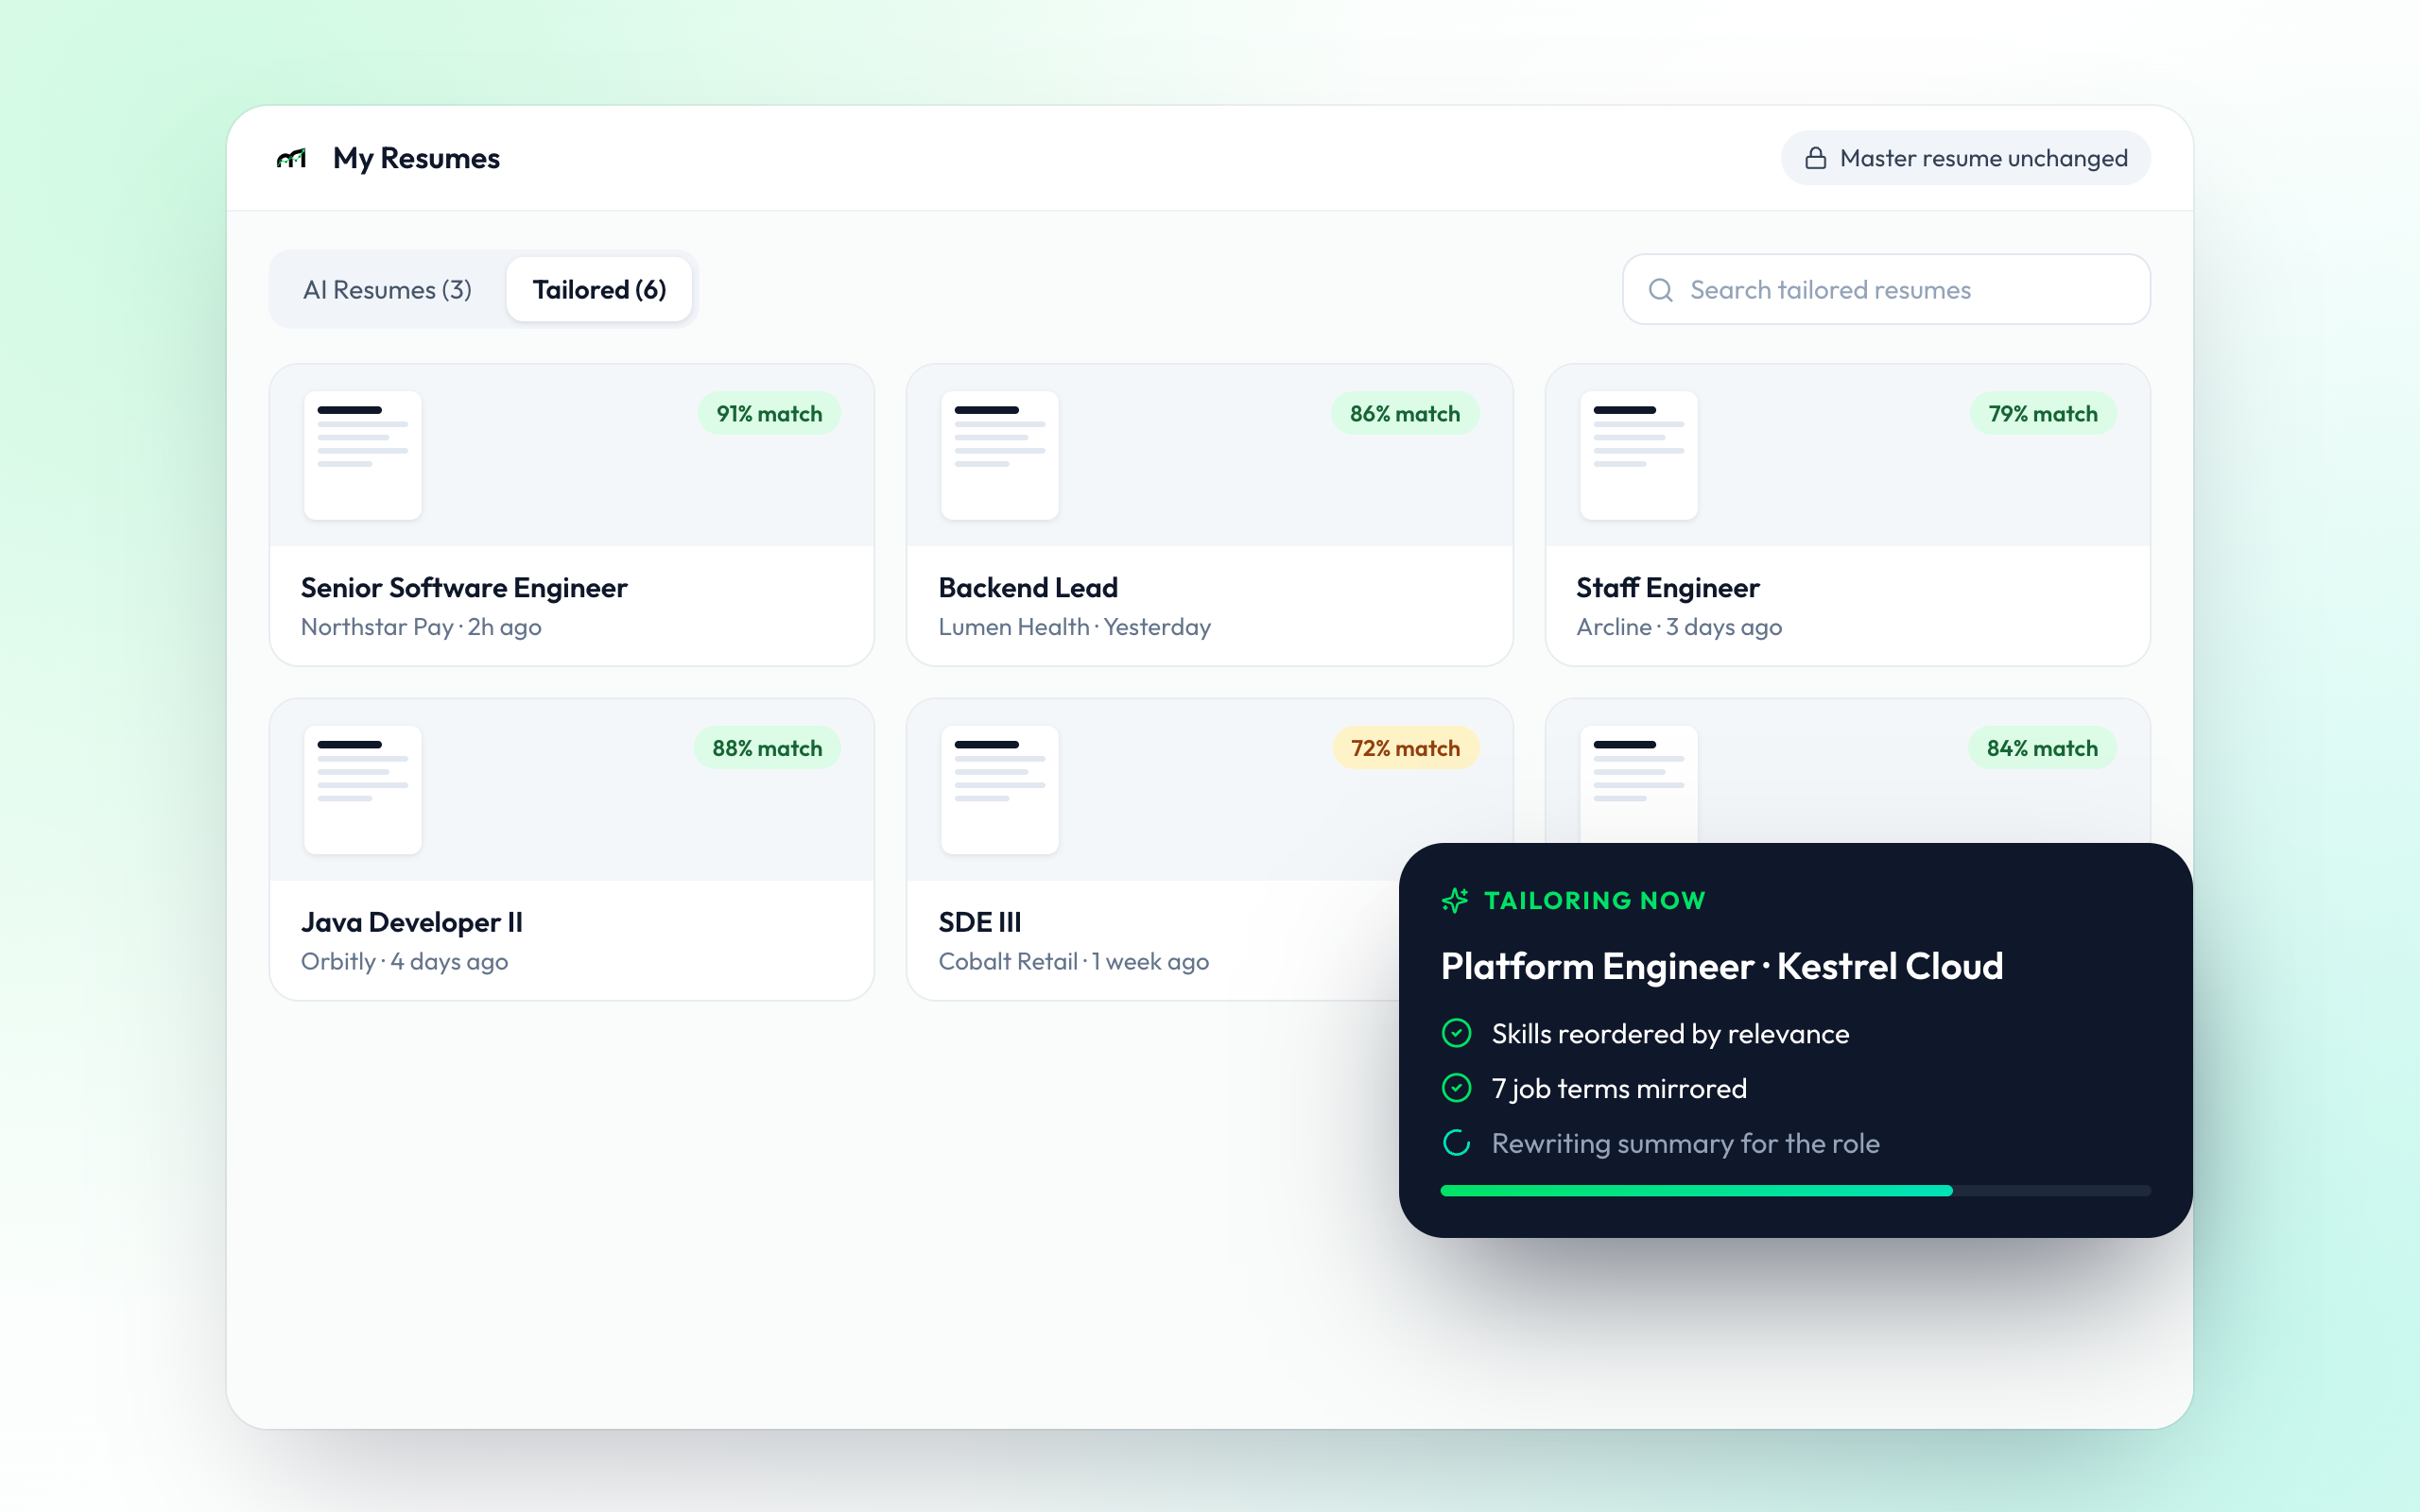
Task: Open Senior Software Engineer resume title
Action: 464,588
